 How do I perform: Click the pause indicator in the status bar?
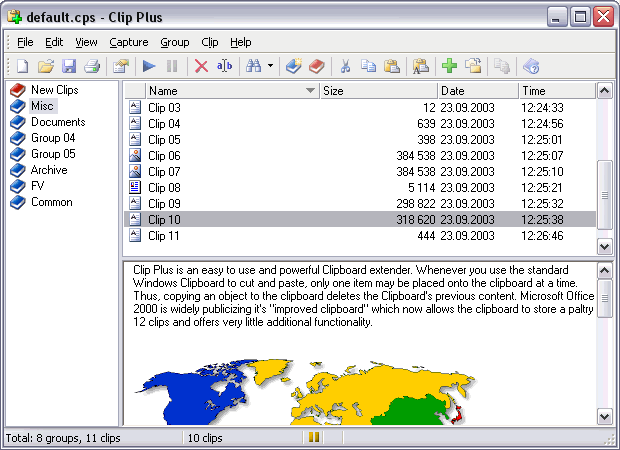(x=314, y=437)
